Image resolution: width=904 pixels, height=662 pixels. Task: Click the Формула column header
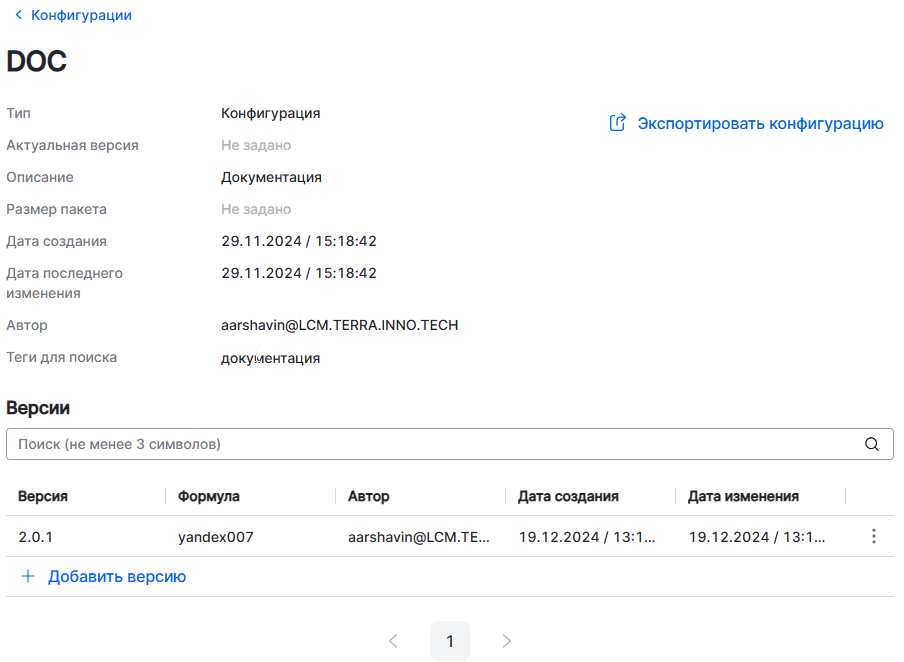coord(209,496)
